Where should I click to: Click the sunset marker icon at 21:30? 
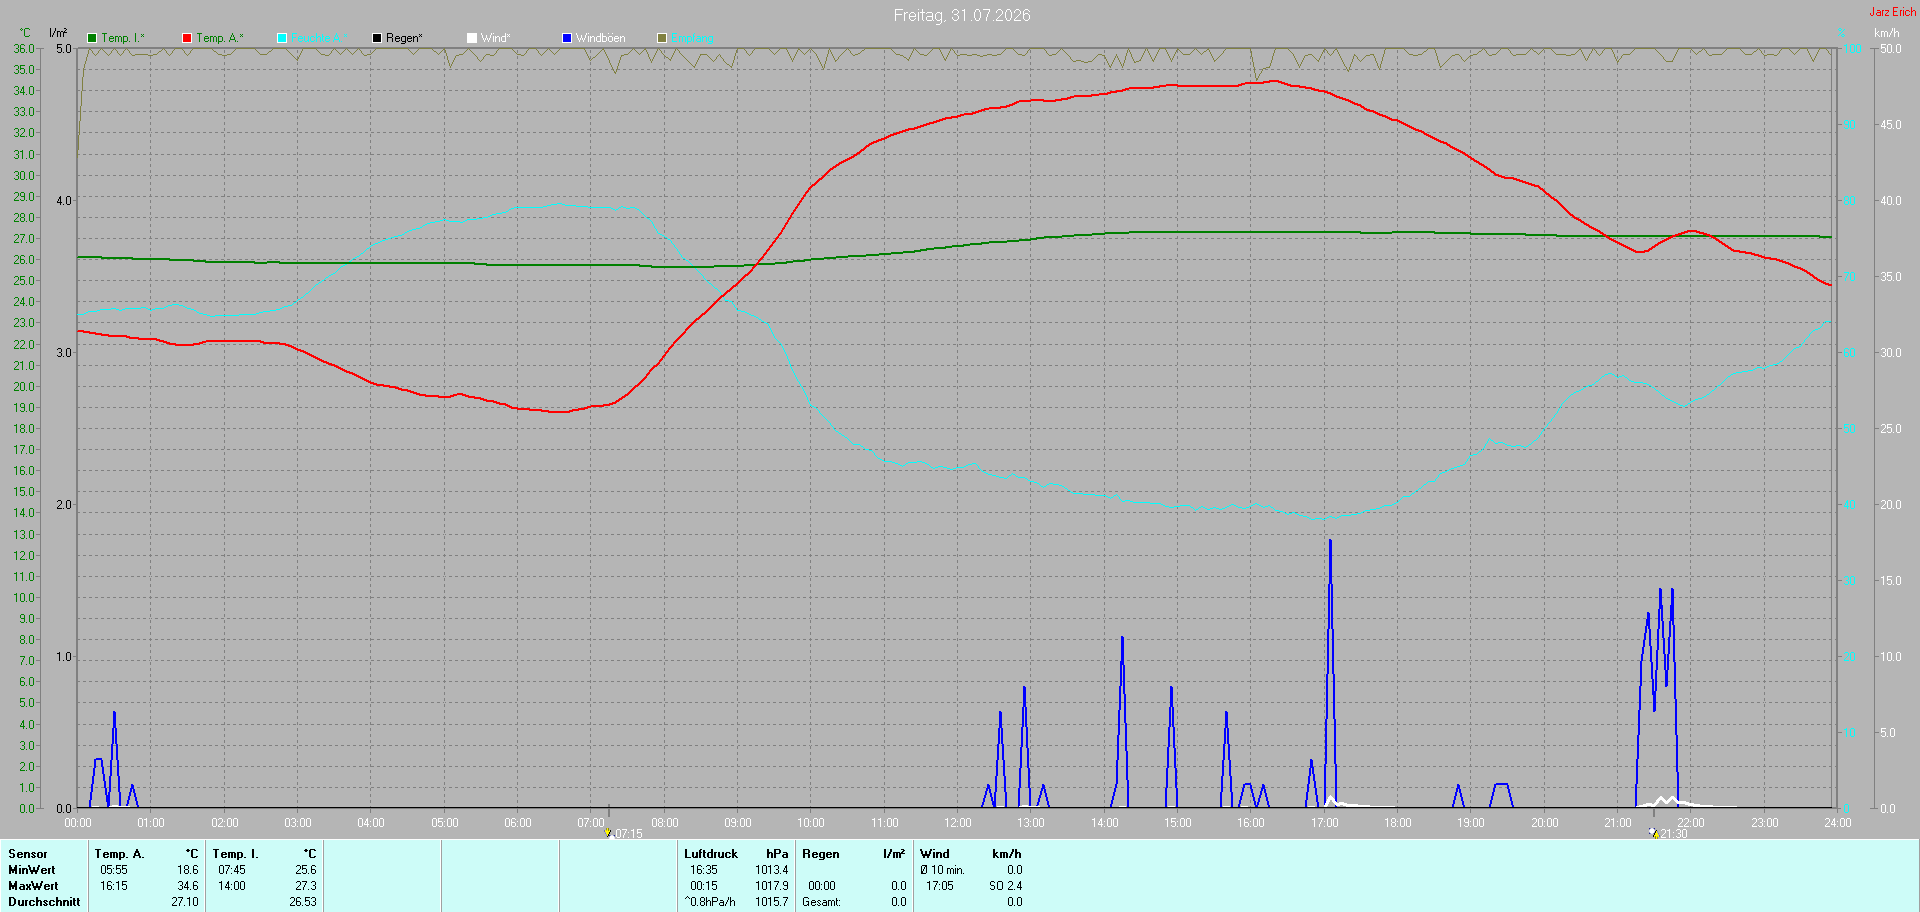[x=1654, y=832]
